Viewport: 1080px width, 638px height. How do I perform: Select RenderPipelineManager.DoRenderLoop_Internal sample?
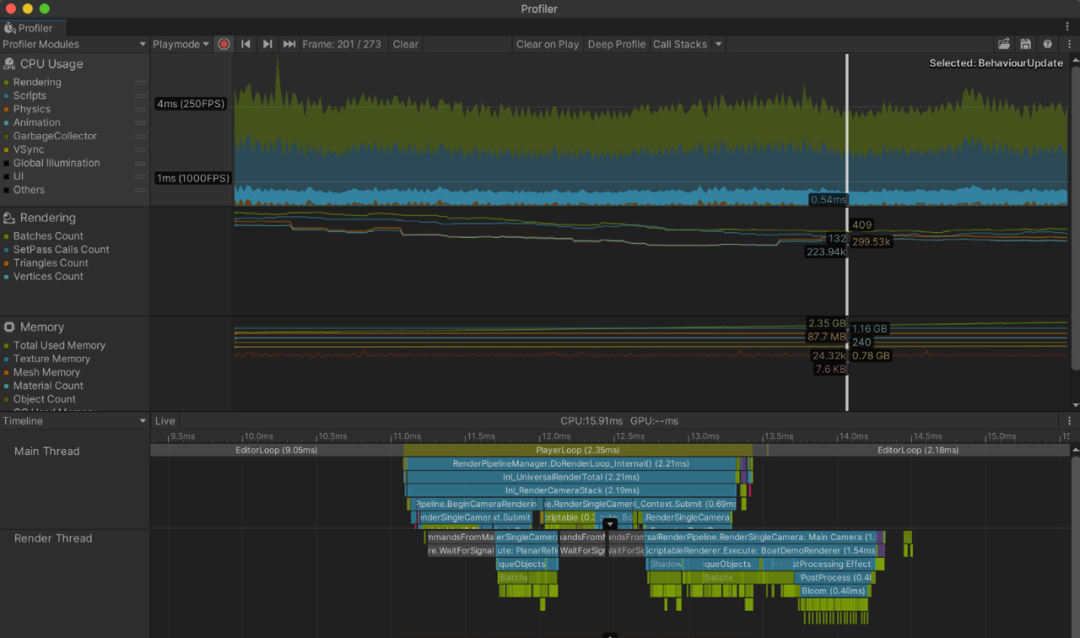(x=570, y=464)
